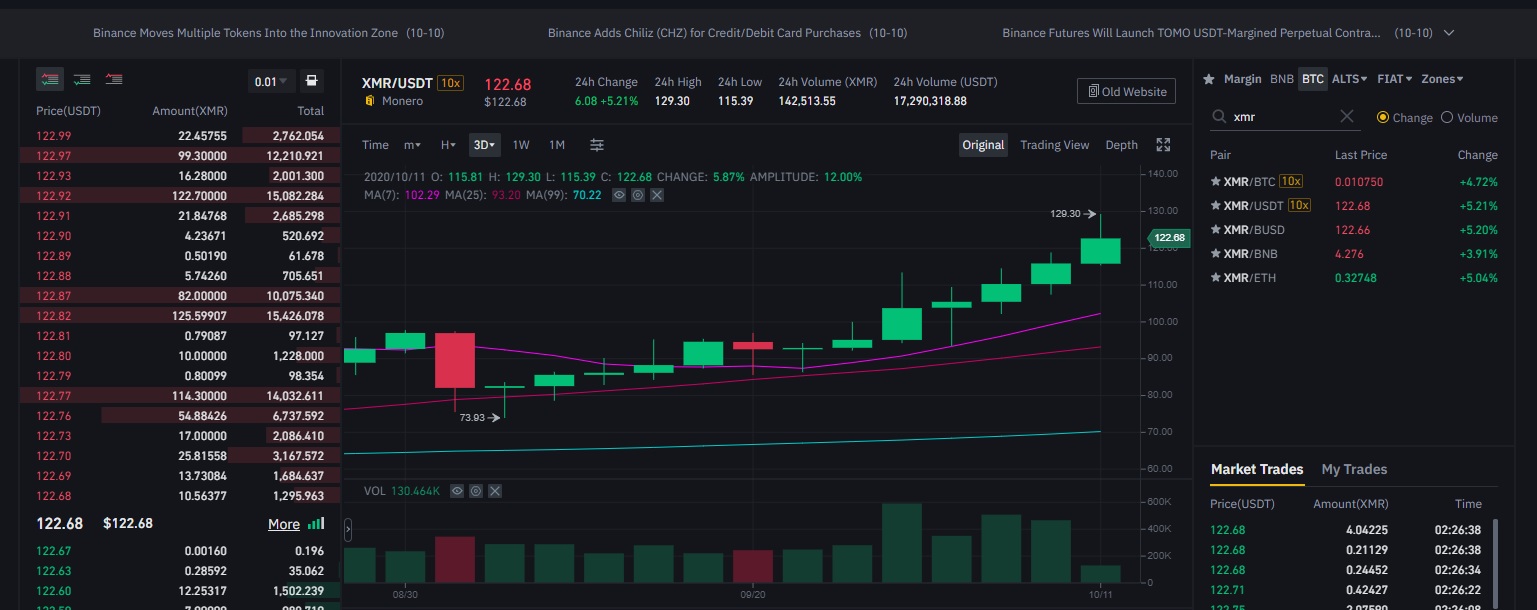
Task: Select the Change radio button
Action: [x=1383, y=117]
